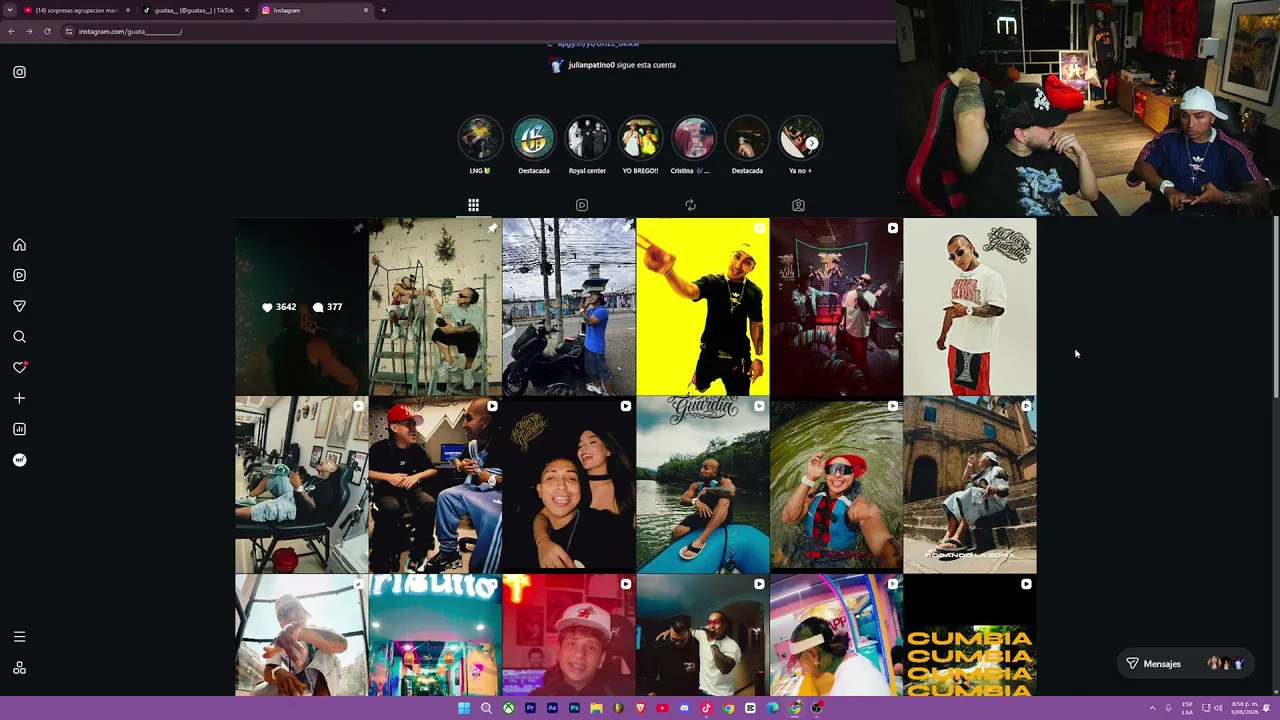Open the 'Royal center' story highlight
This screenshot has width=1280, height=720.
click(587, 138)
